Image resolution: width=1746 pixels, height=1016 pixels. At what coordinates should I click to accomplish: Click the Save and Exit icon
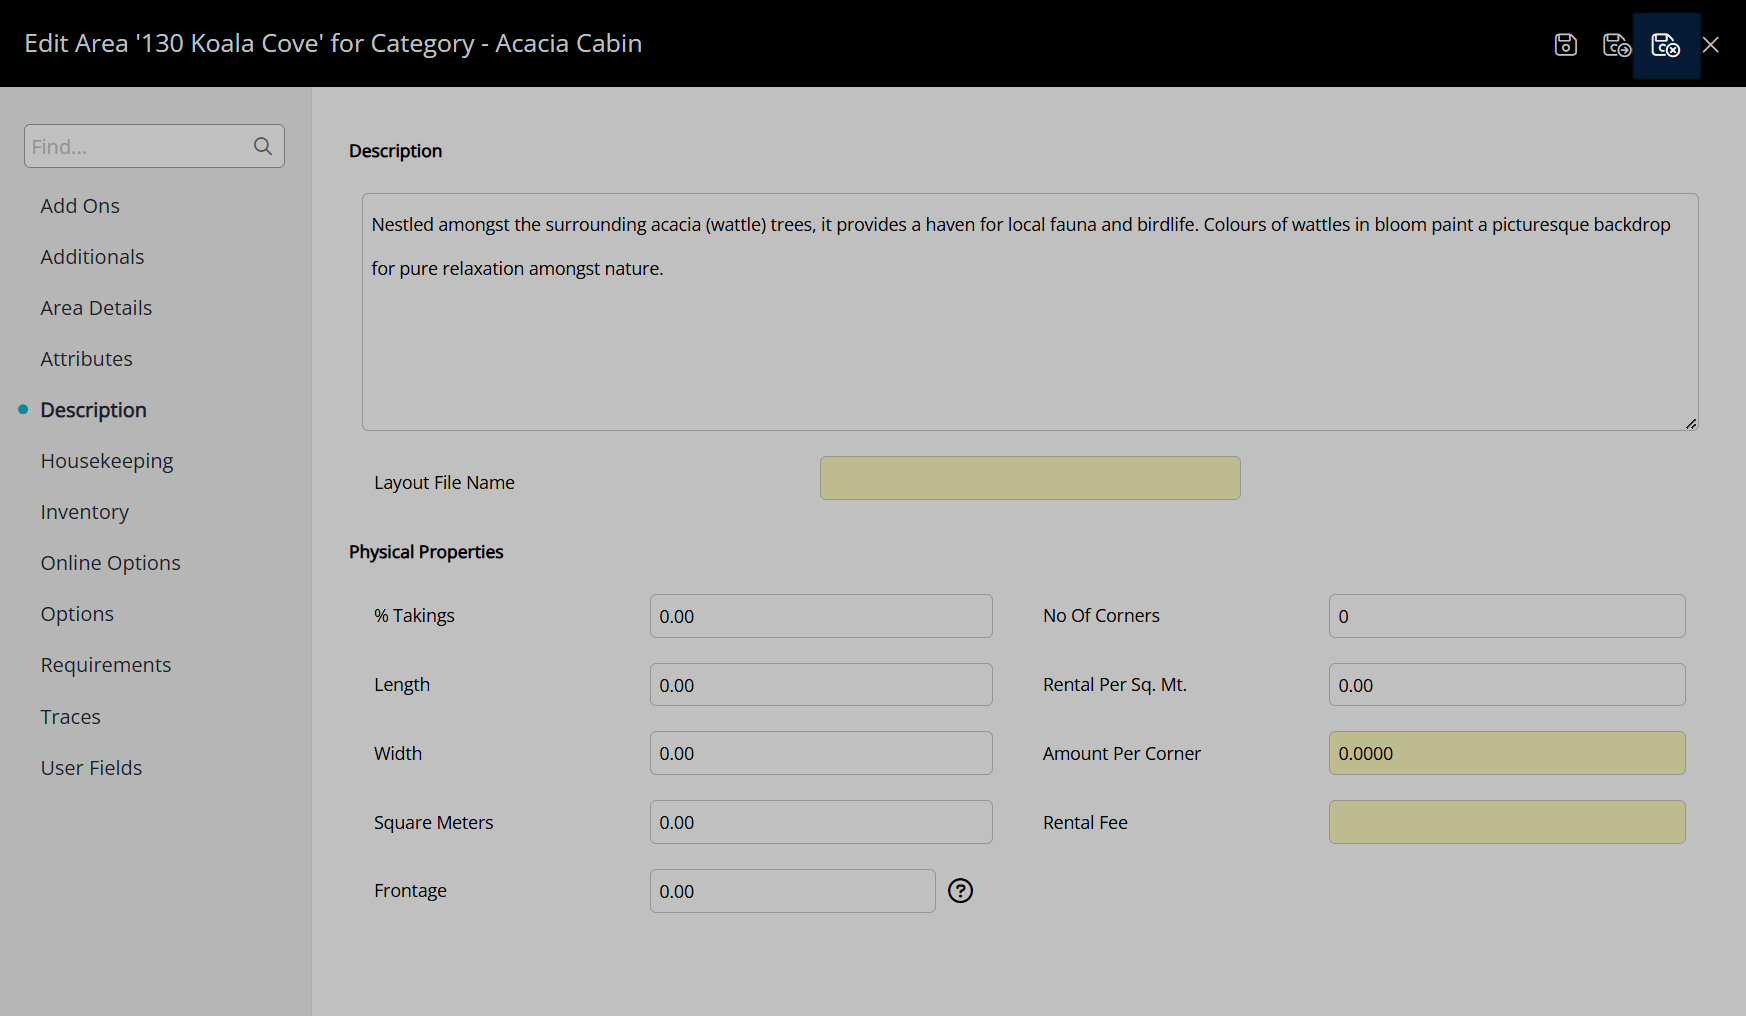(1666, 44)
